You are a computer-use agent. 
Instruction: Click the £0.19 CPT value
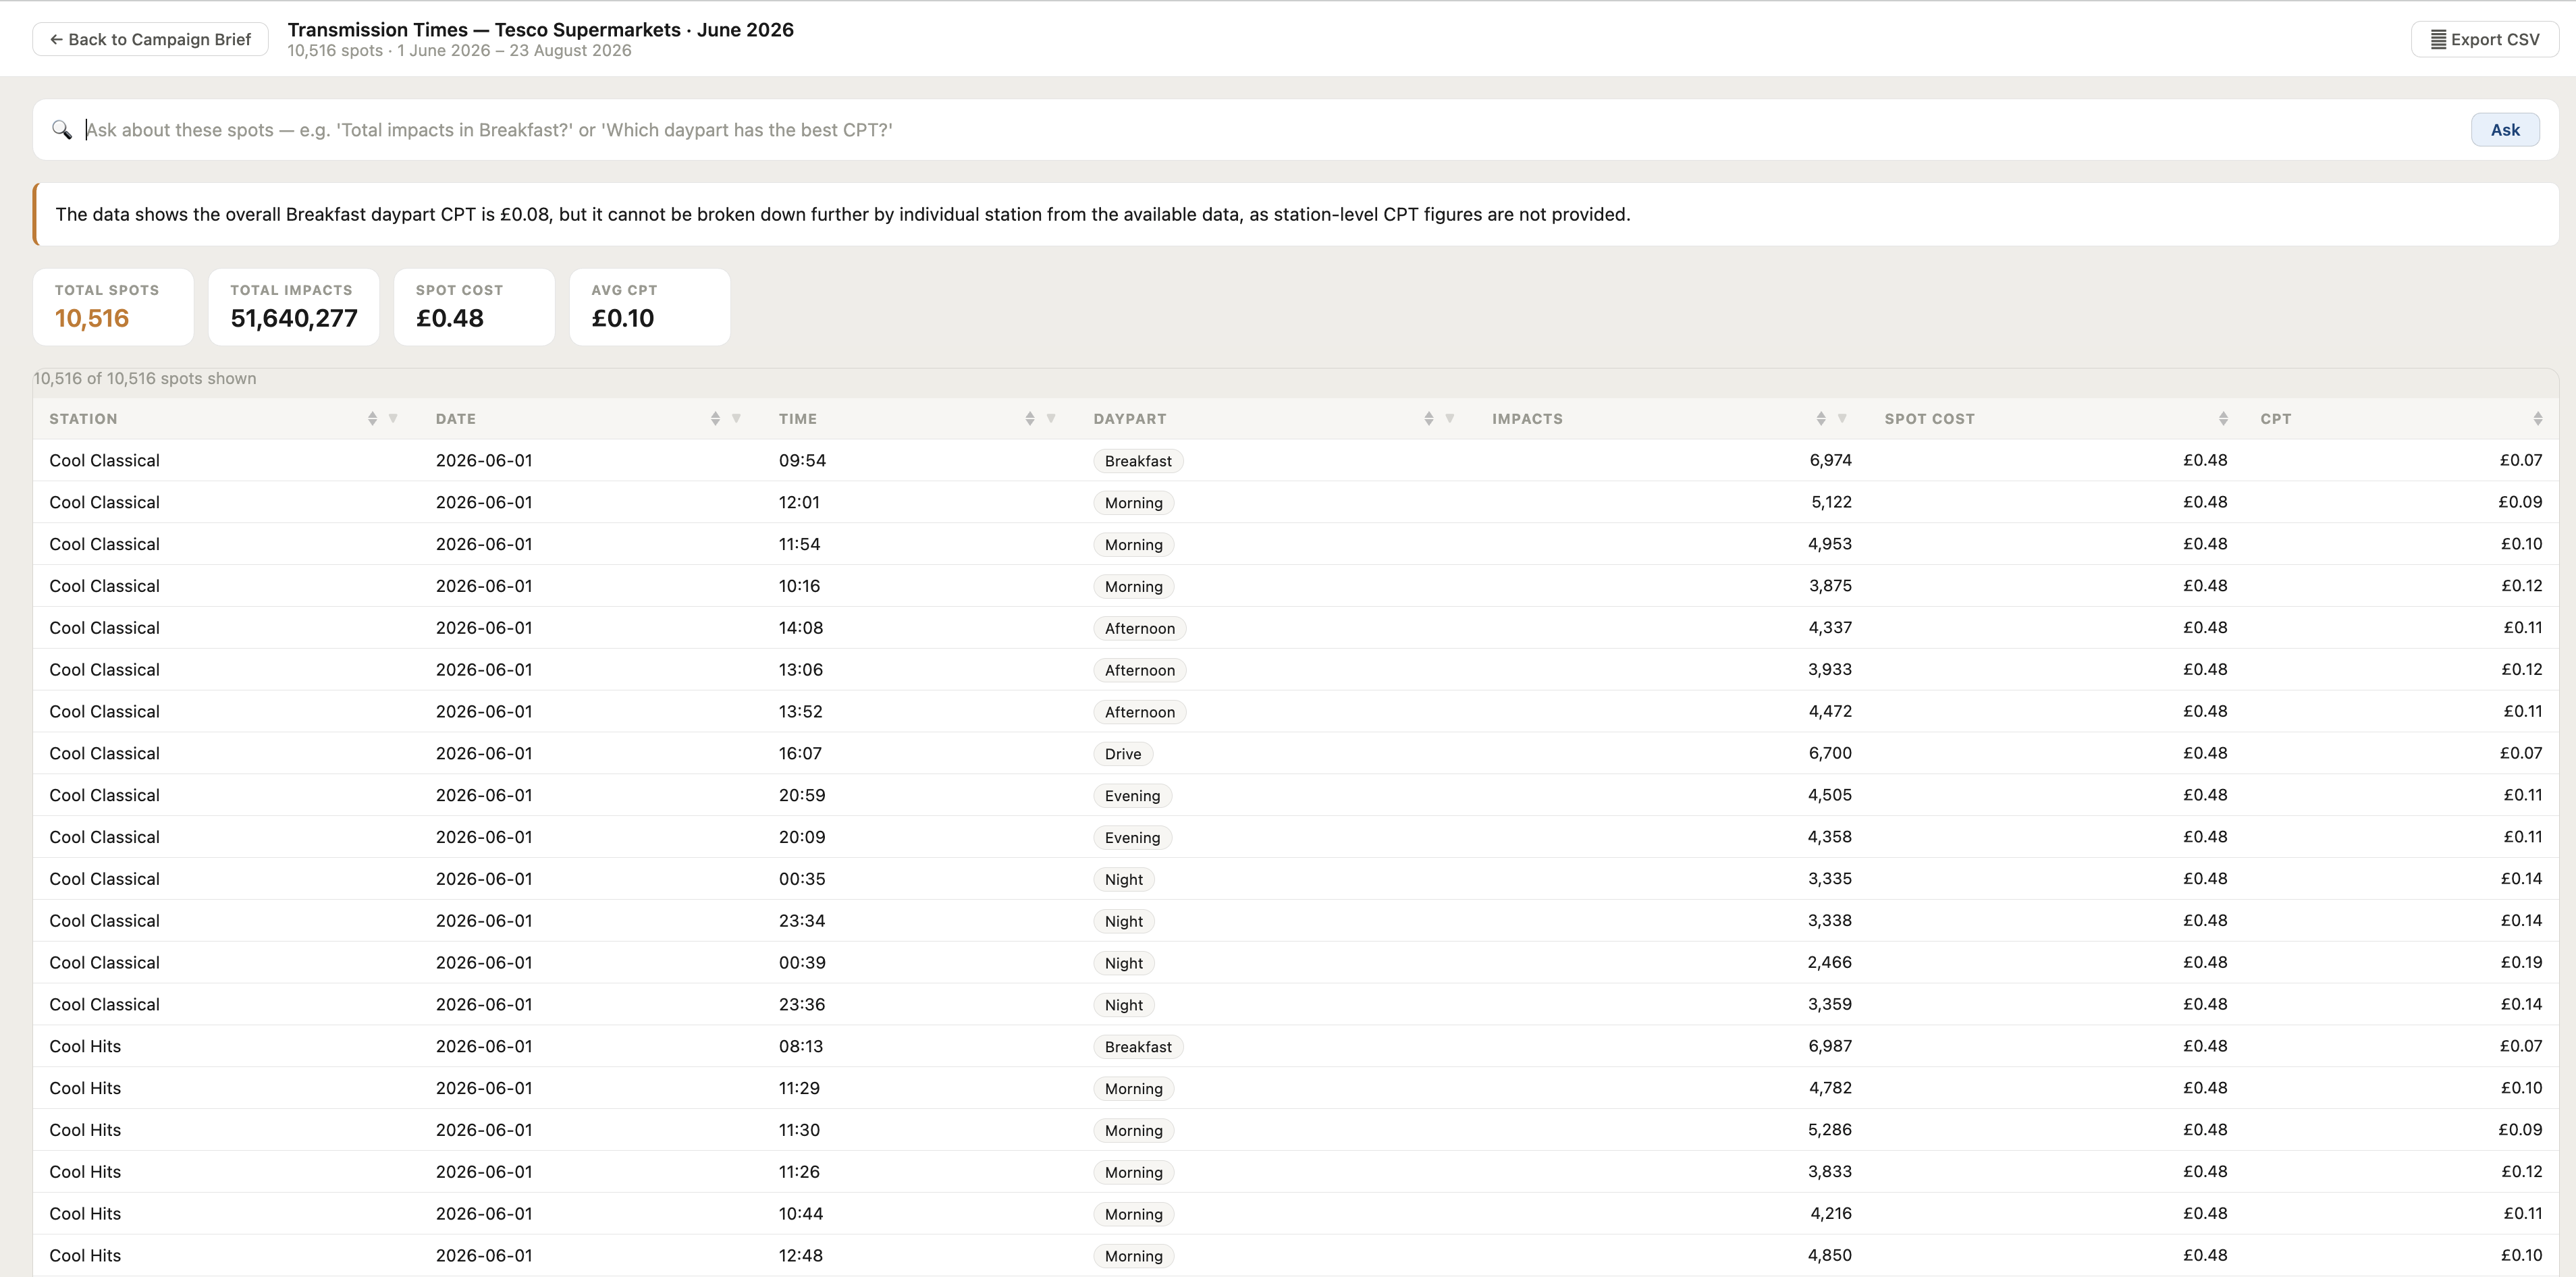(2521, 962)
